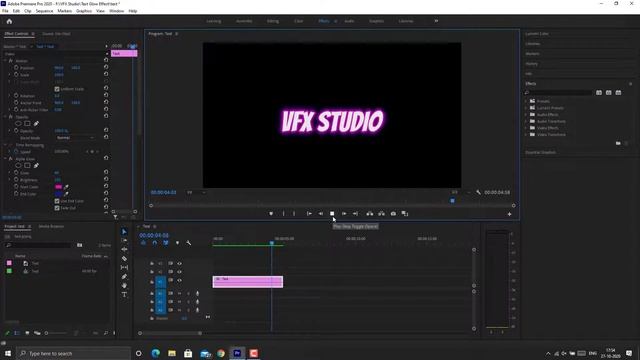This screenshot has height=360, width=640.
Task: Open playback resolution dropdown
Action: coord(460,192)
